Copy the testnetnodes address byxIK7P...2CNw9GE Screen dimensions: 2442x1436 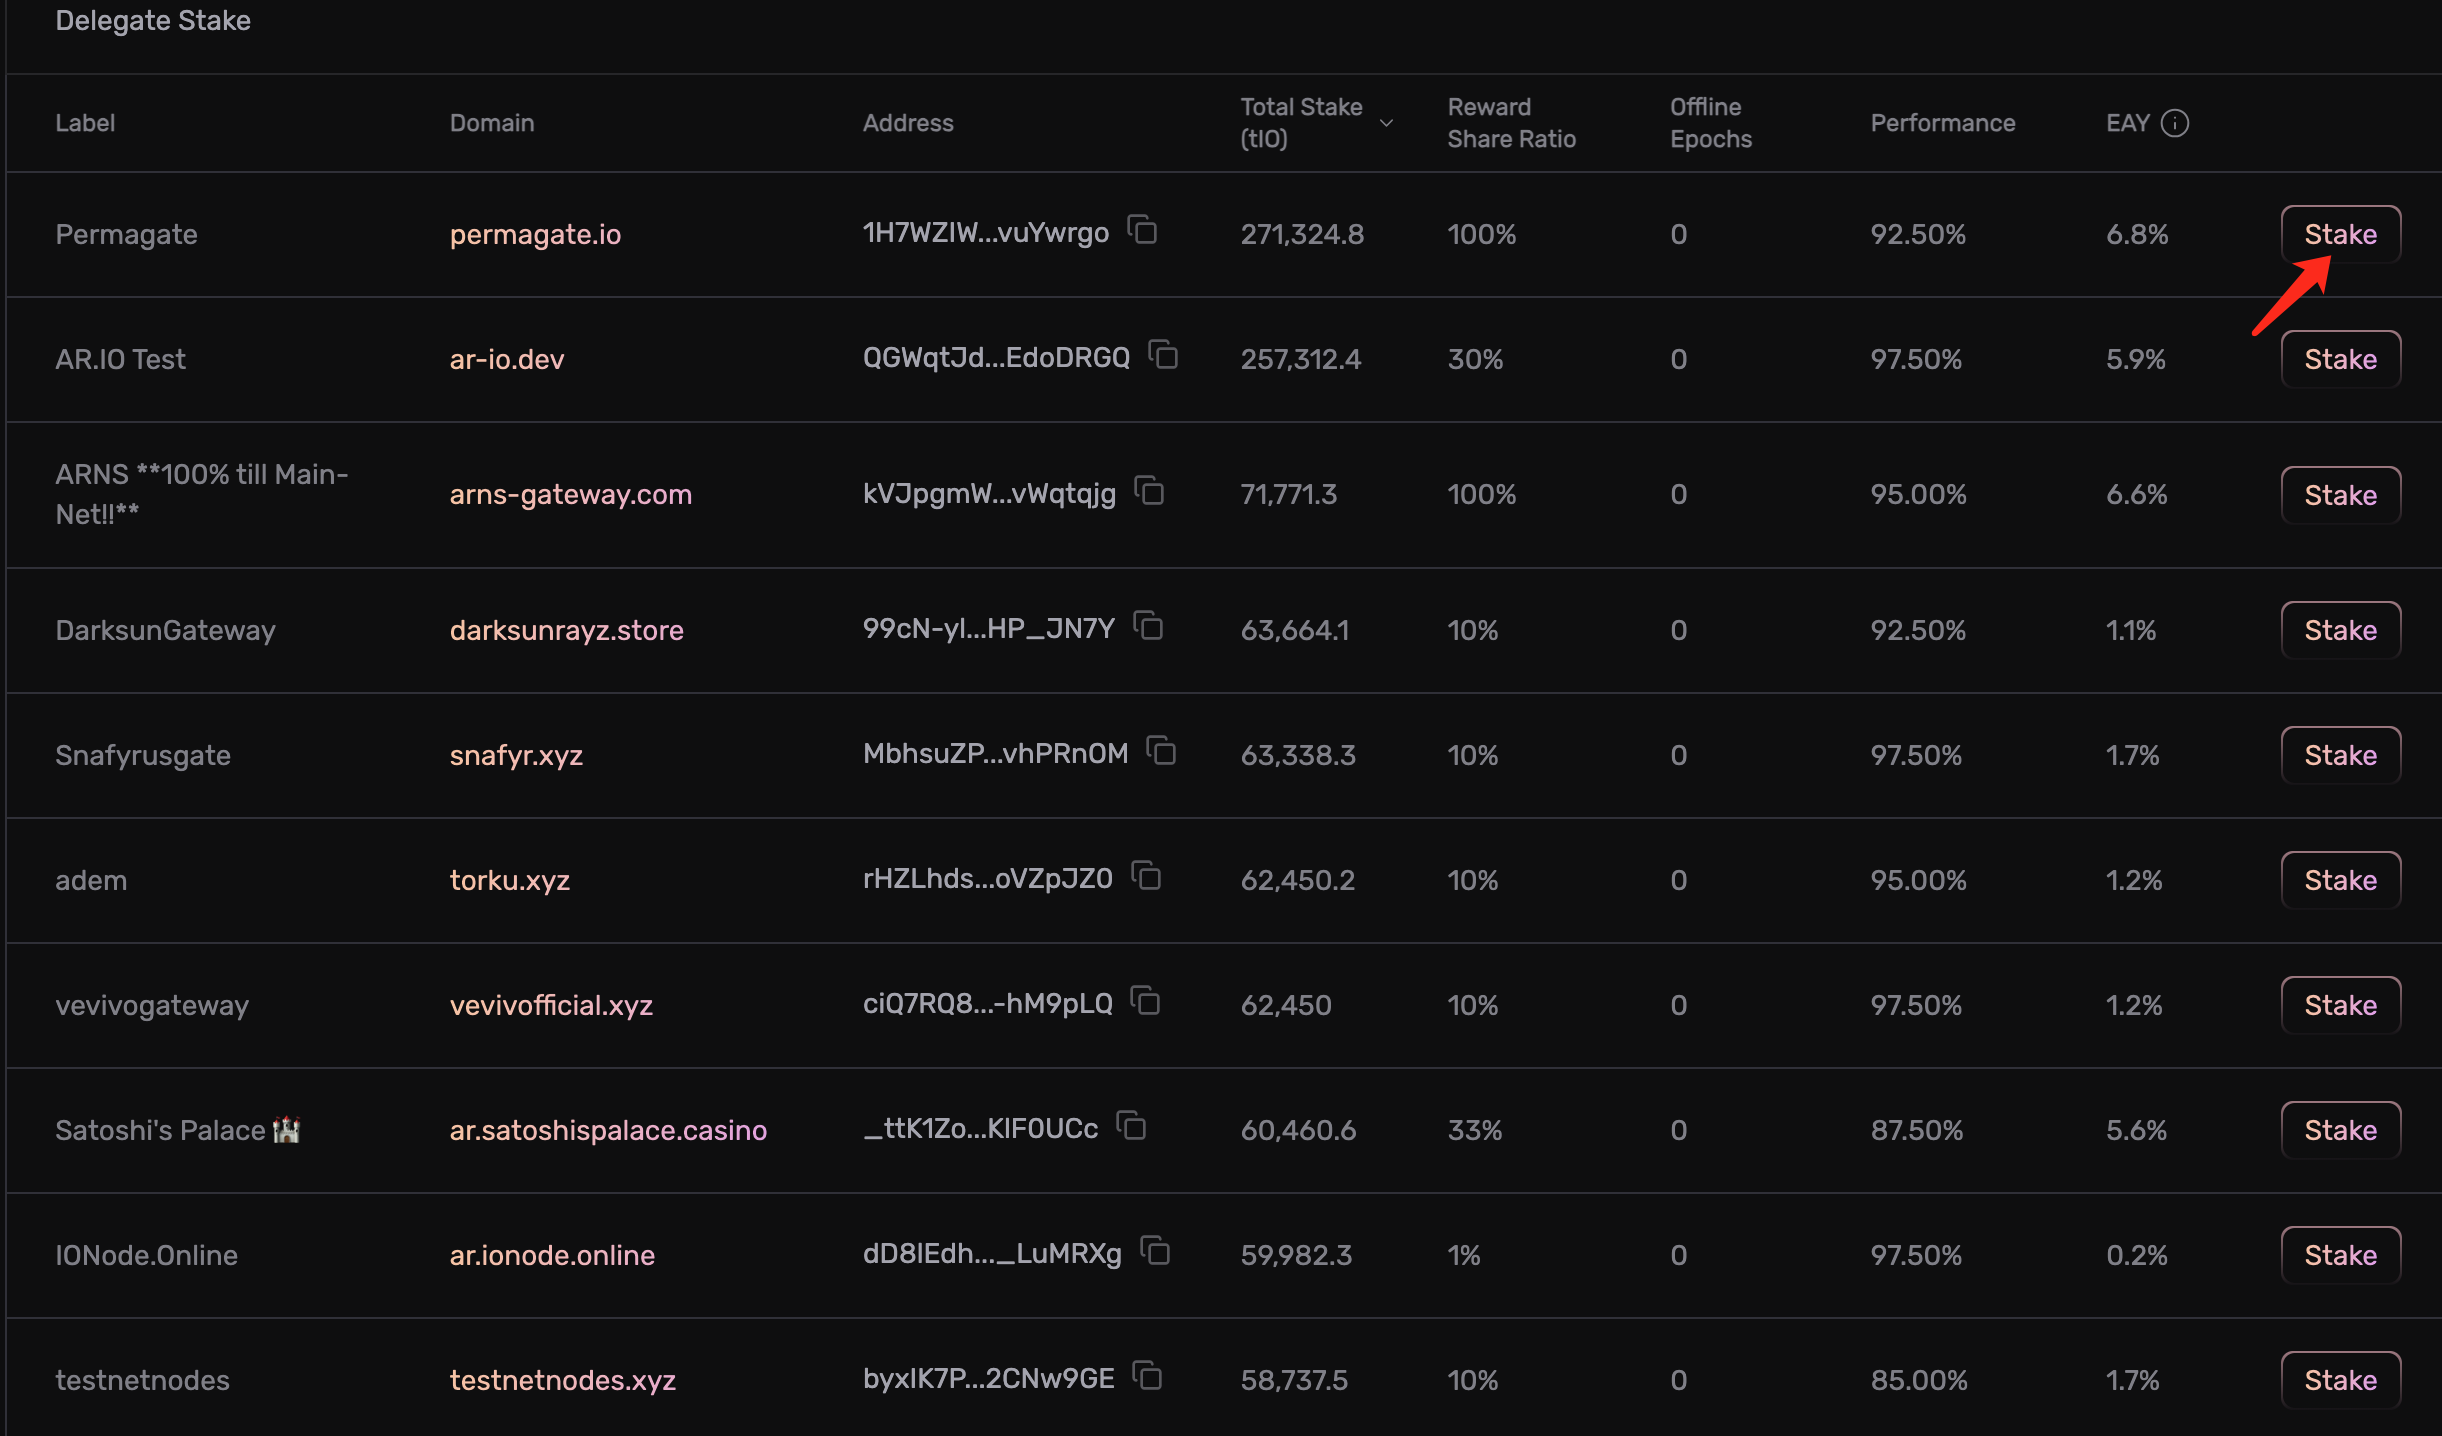pyautogui.click(x=1147, y=1376)
